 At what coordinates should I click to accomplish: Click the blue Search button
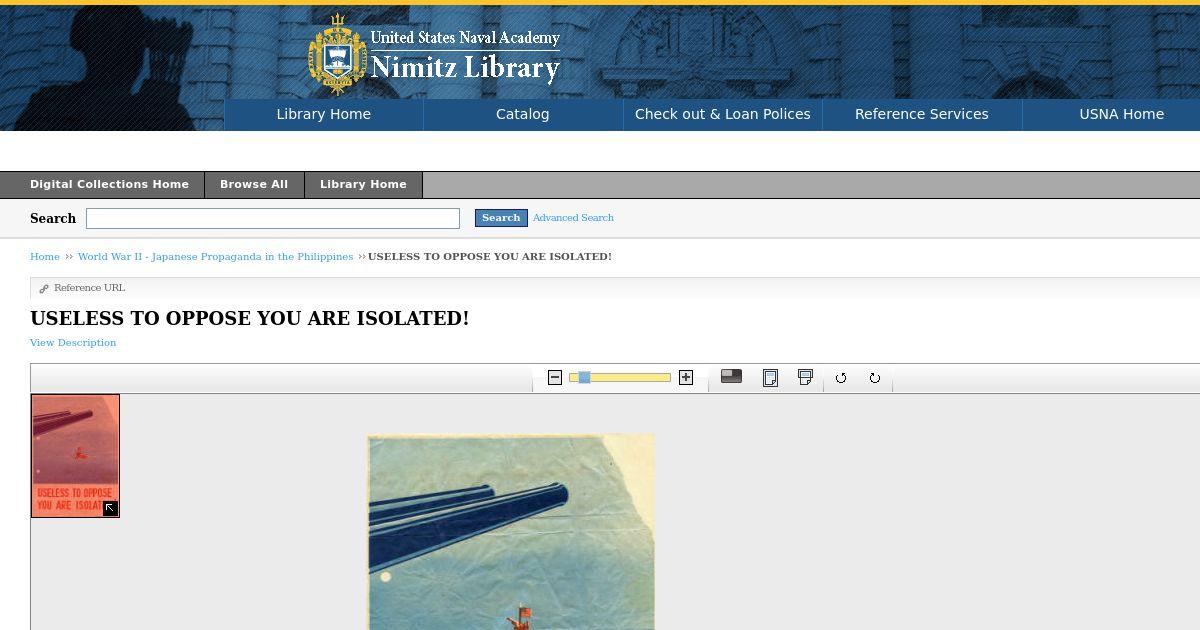click(x=501, y=217)
